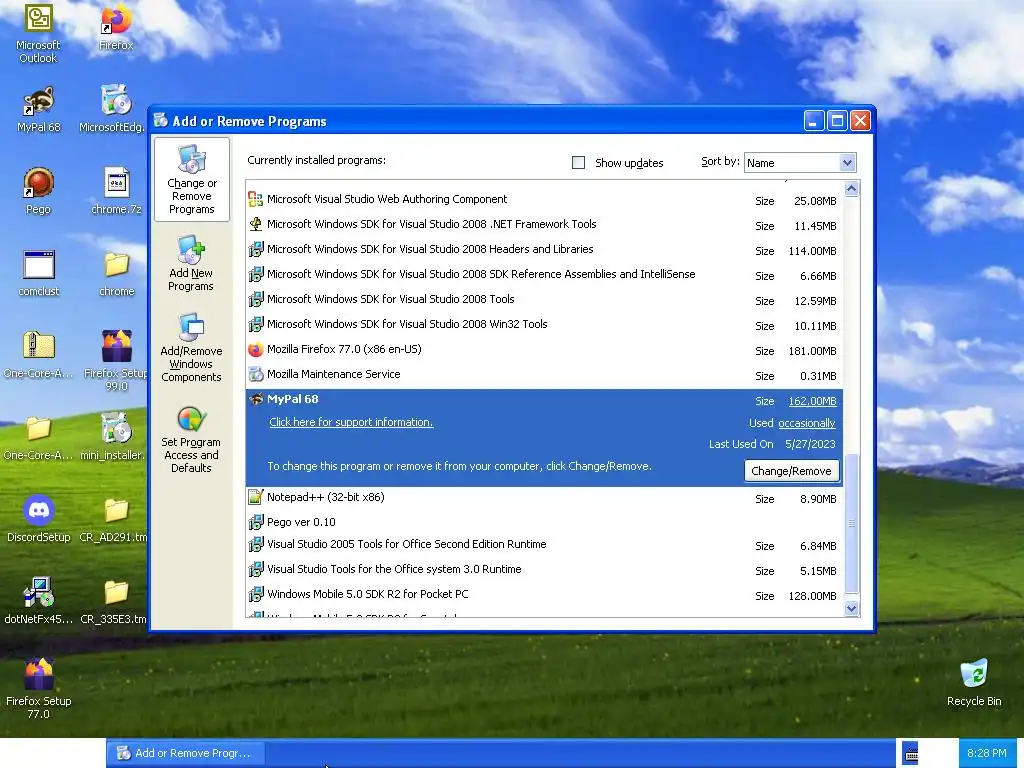Minimize the Add or Remove Programs window
1024x768 pixels.
pos(814,121)
